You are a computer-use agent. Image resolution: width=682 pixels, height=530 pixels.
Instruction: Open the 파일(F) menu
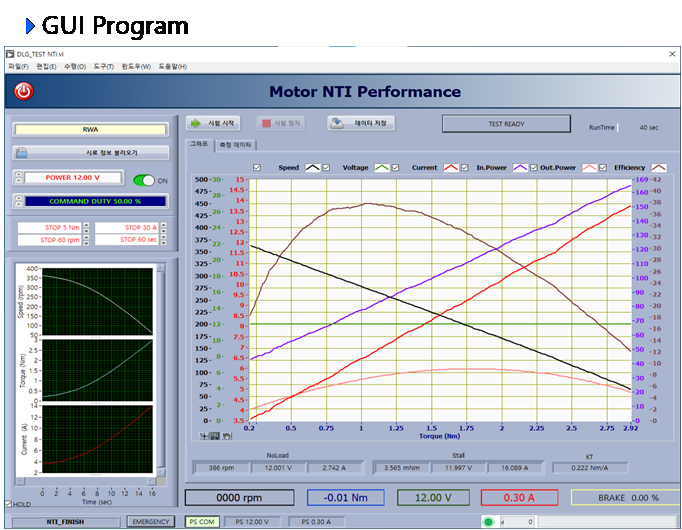pyautogui.click(x=18, y=67)
